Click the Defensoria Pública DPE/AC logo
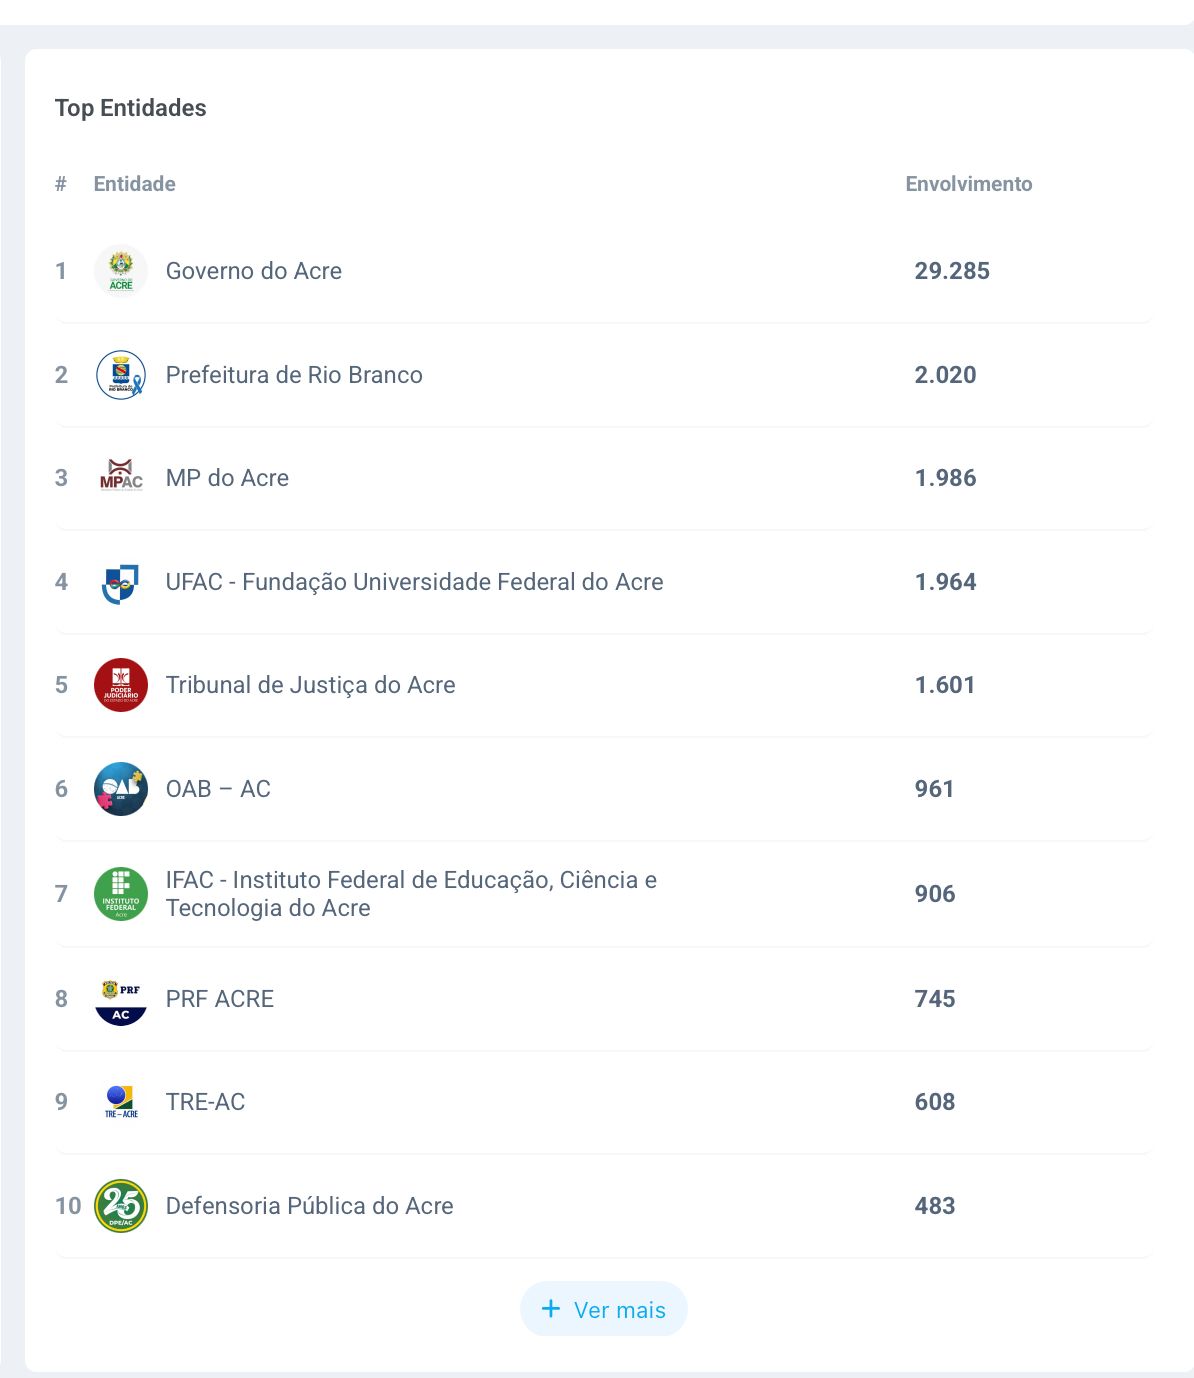The width and height of the screenshot is (1194, 1378). click(121, 1206)
